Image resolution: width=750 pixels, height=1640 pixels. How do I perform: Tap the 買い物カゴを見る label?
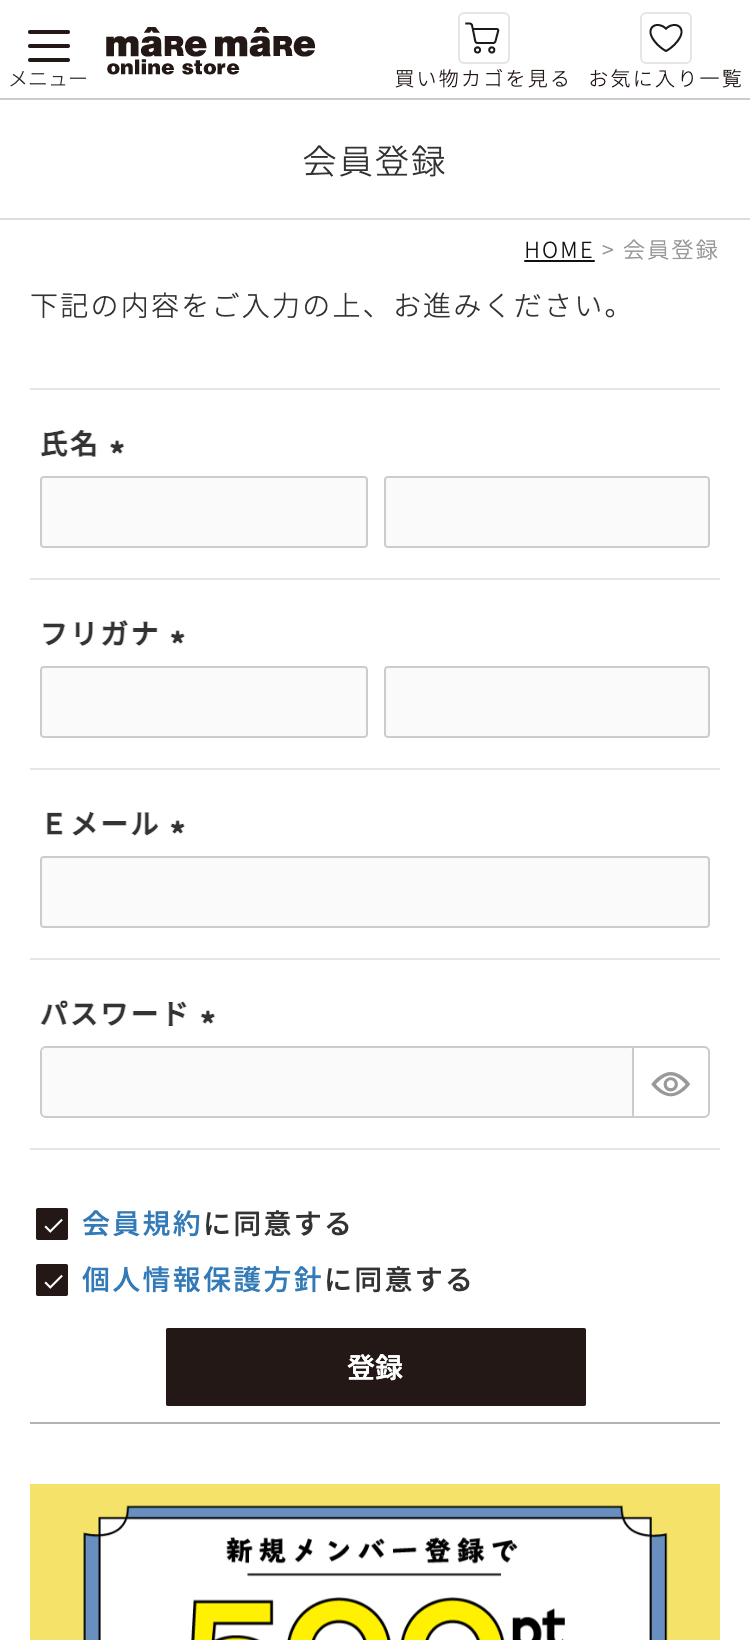(482, 79)
